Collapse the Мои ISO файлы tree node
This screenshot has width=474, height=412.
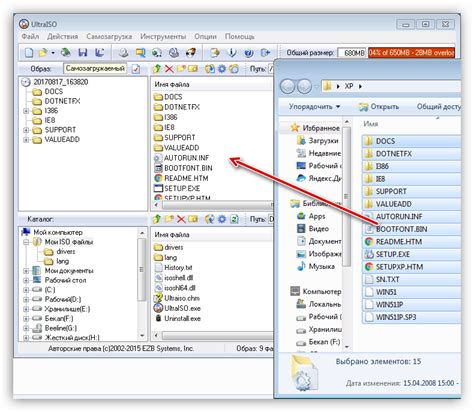tap(26, 242)
